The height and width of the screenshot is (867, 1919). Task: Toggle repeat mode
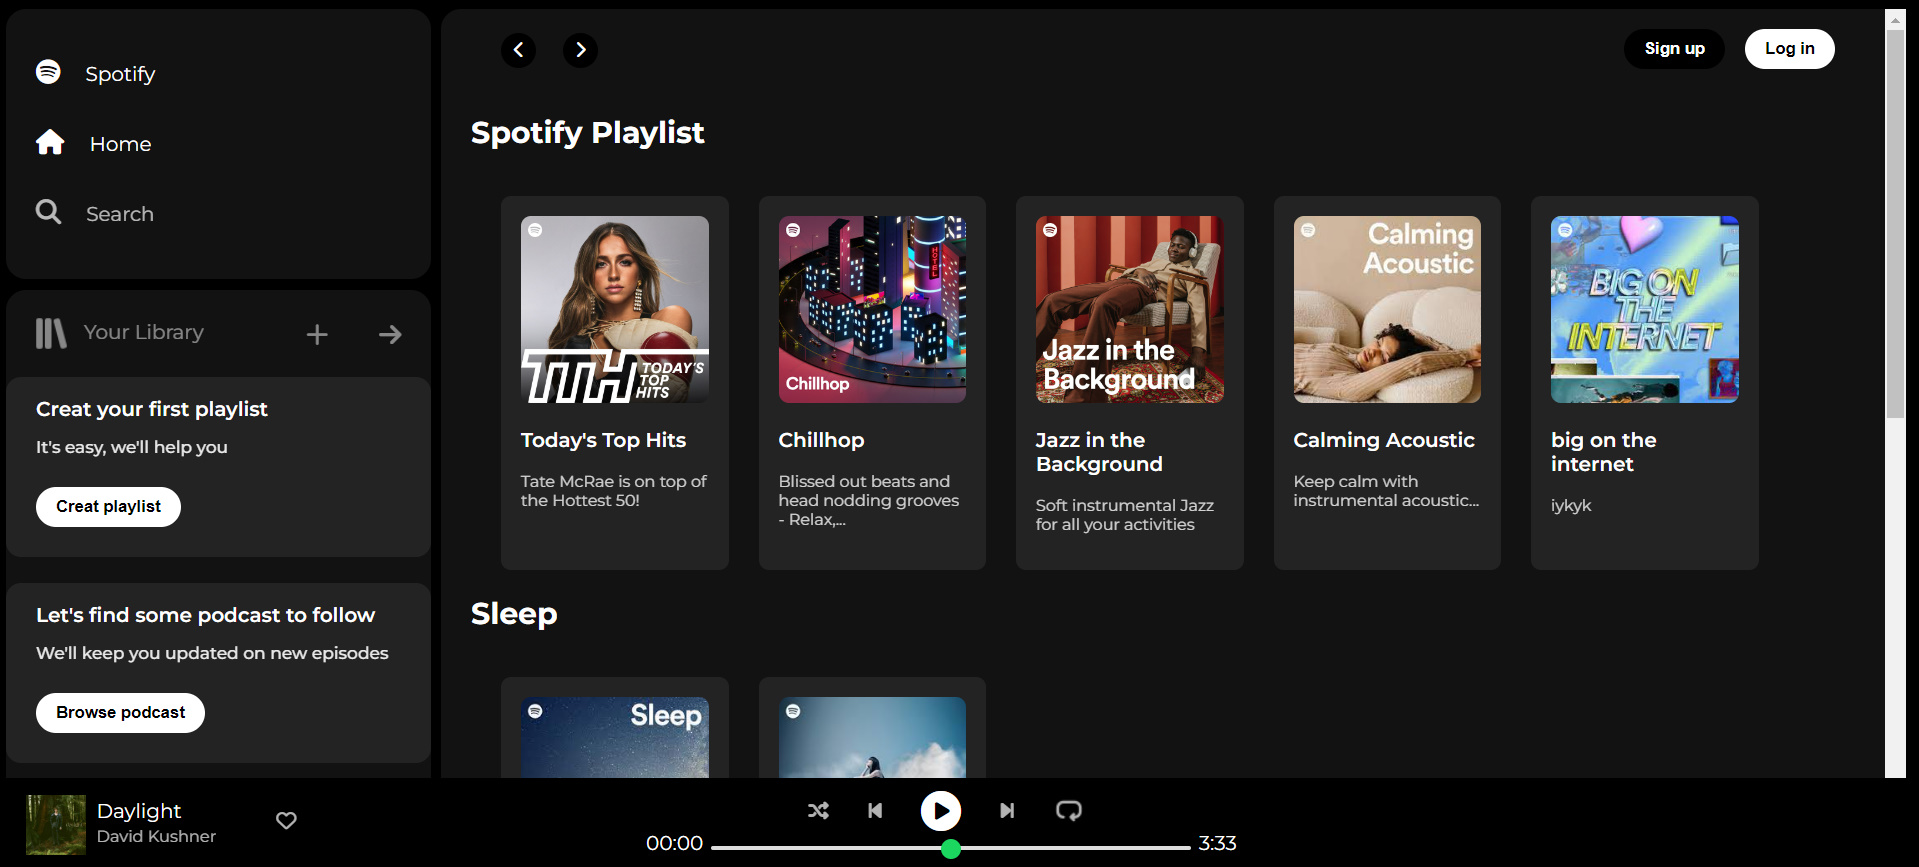tap(1069, 810)
